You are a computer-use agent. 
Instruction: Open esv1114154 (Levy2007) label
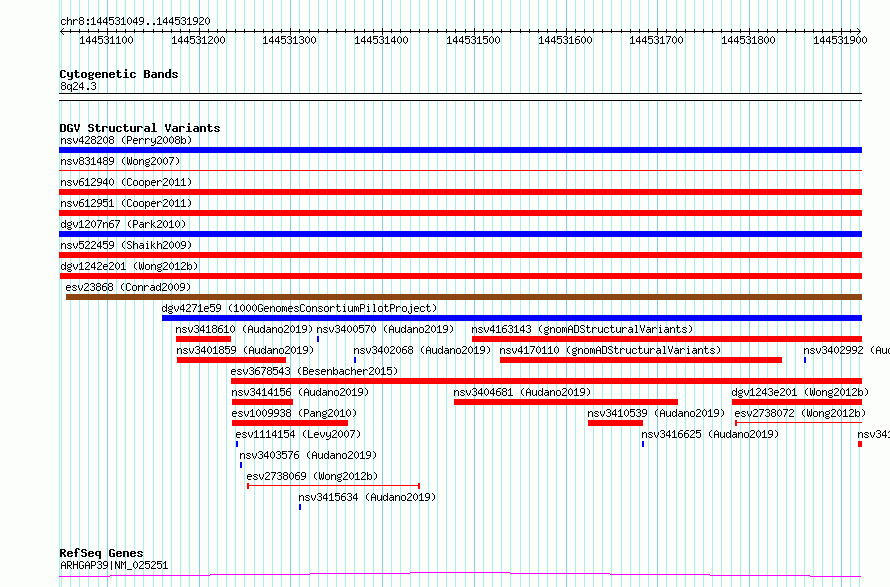coord(299,434)
